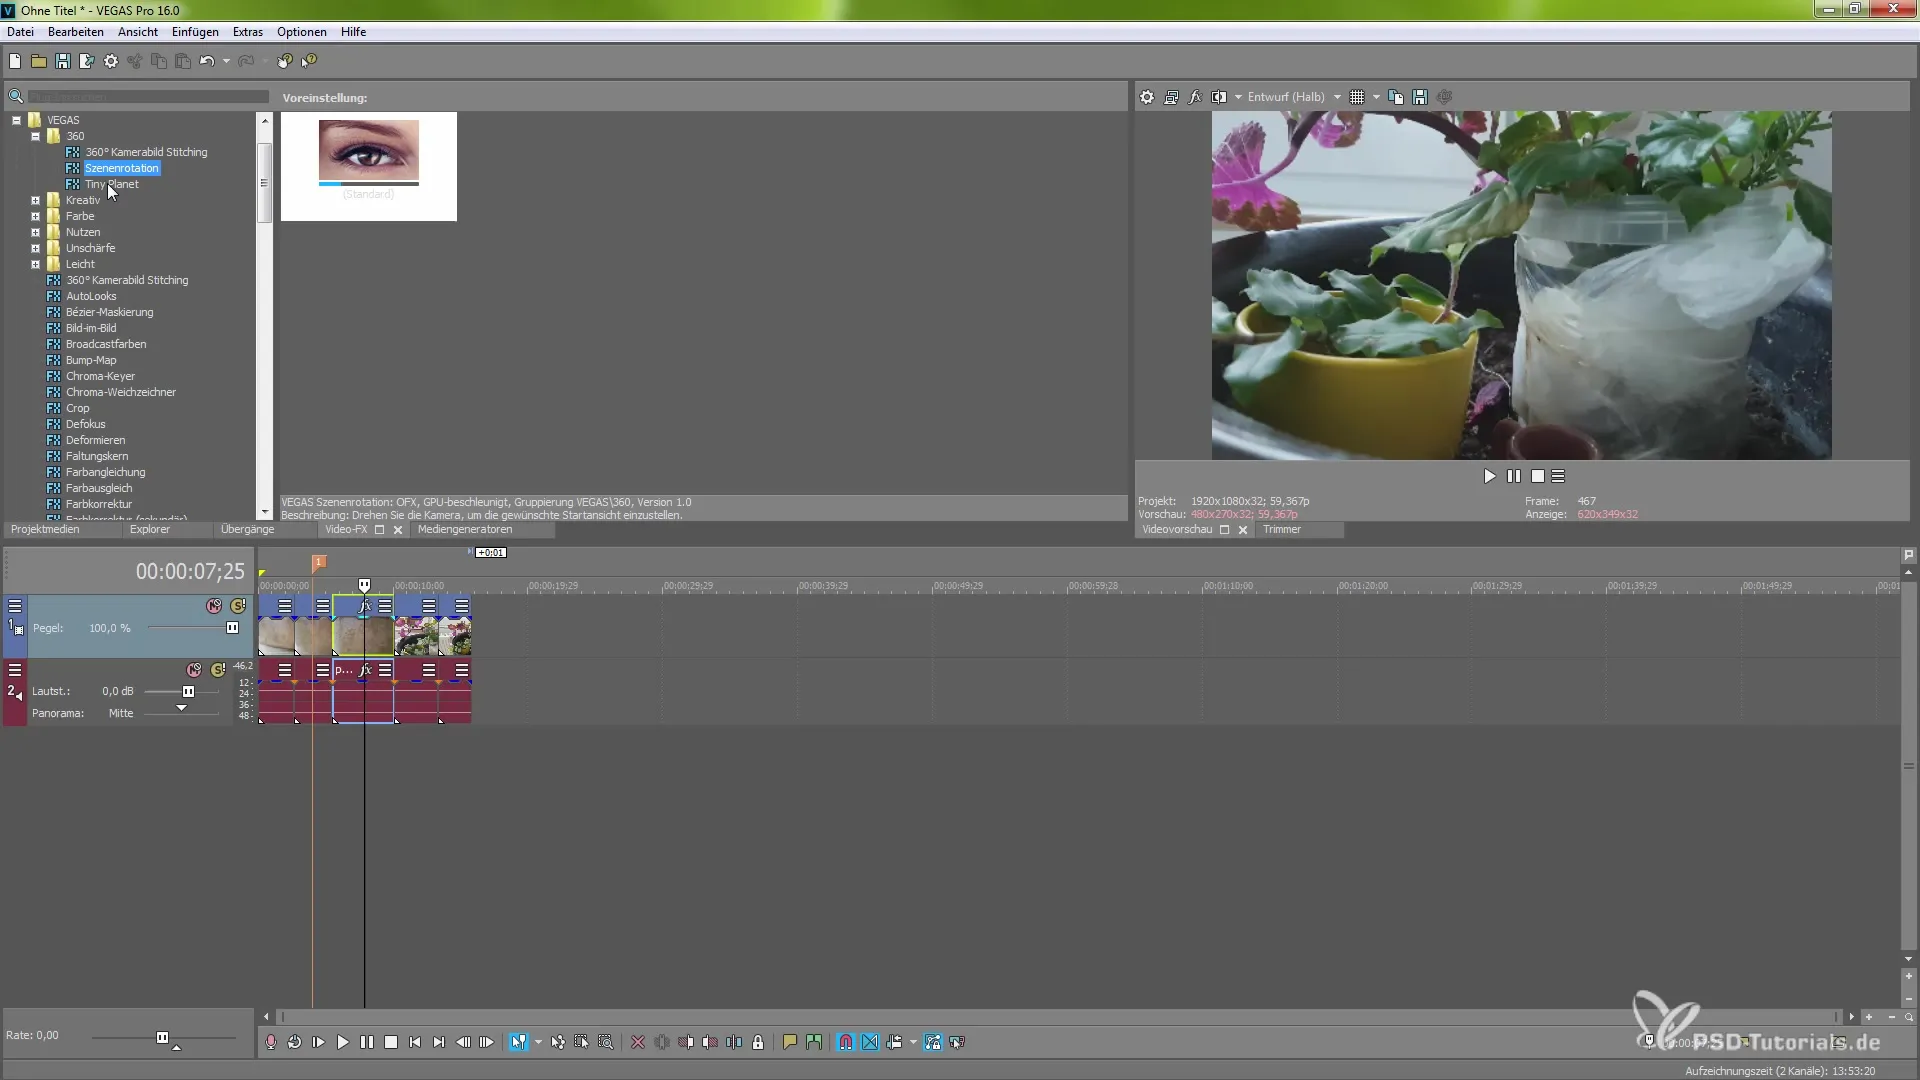Toggle external monitor preview icon
The image size is (1920, 1080).
[x=1171, y=97]
